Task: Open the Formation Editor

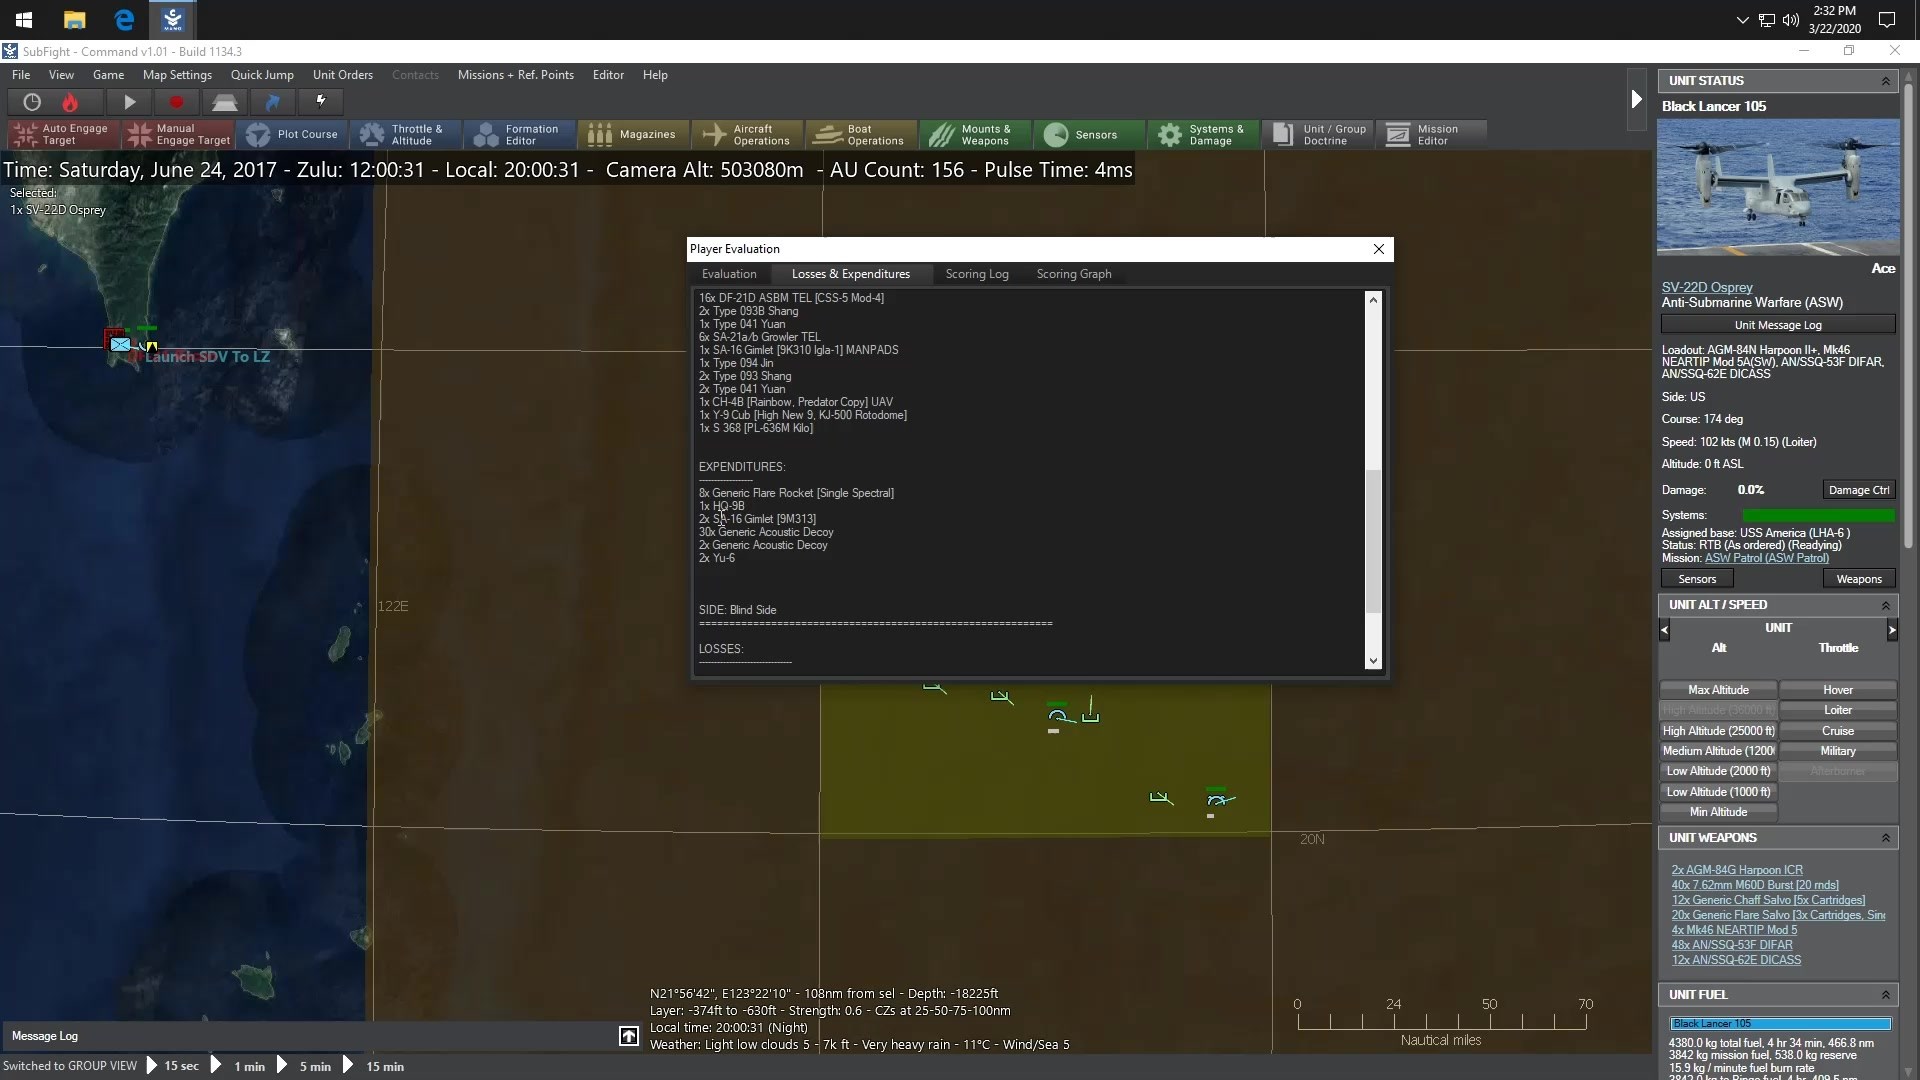Action: pyautogui.click(x=520, y=134)
